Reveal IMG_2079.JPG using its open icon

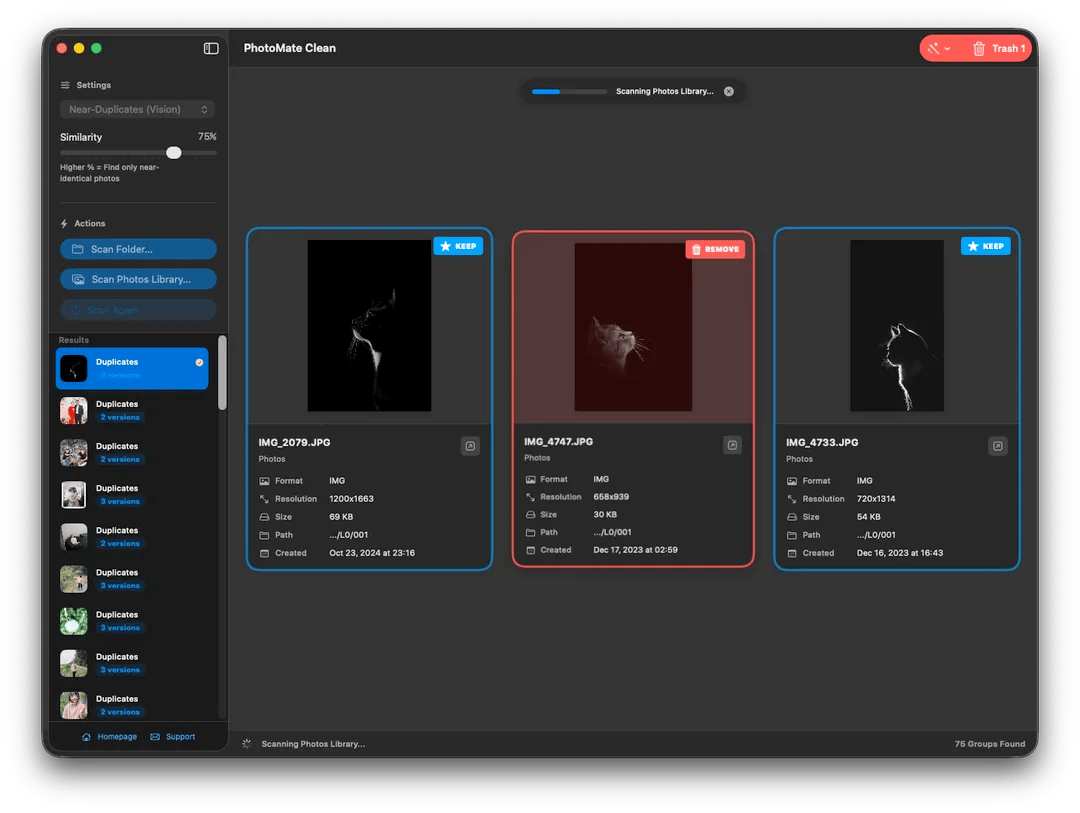click(470, 446)
